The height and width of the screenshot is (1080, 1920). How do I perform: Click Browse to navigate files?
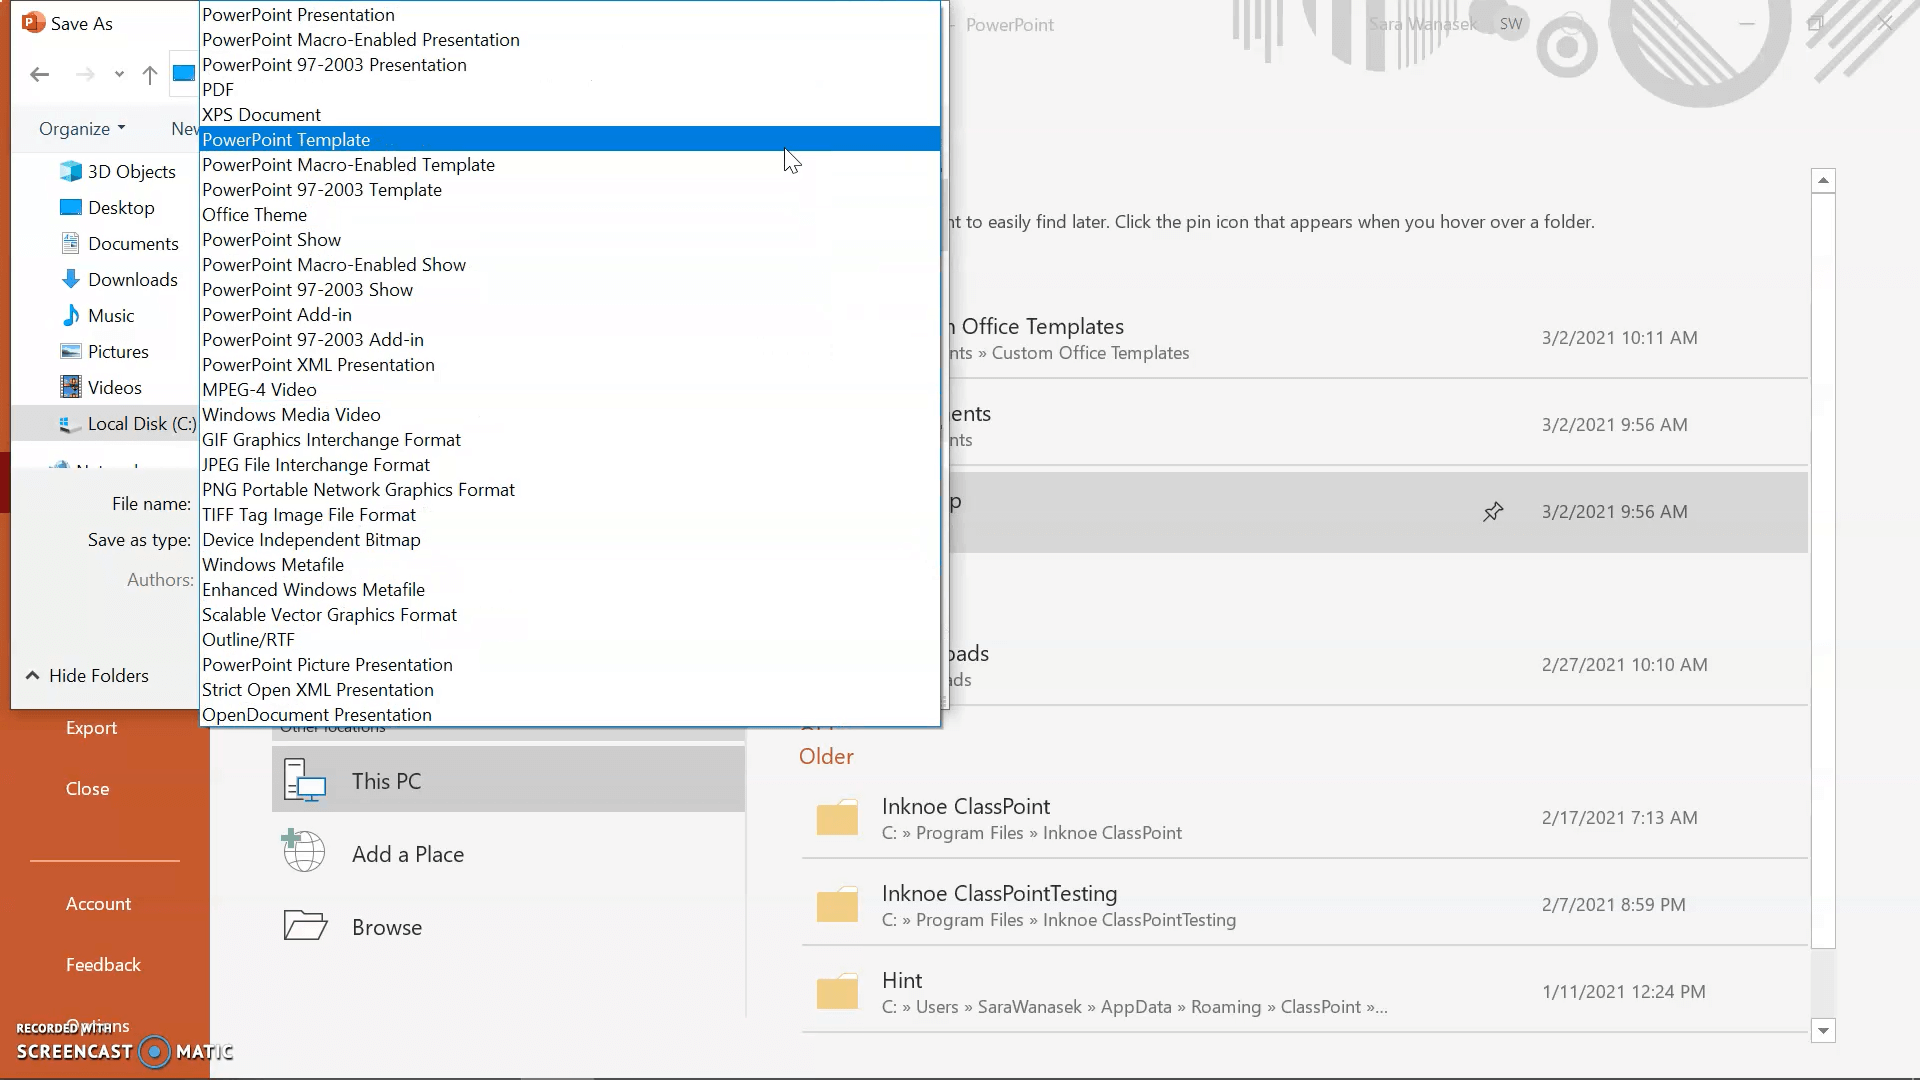point(386,926)
